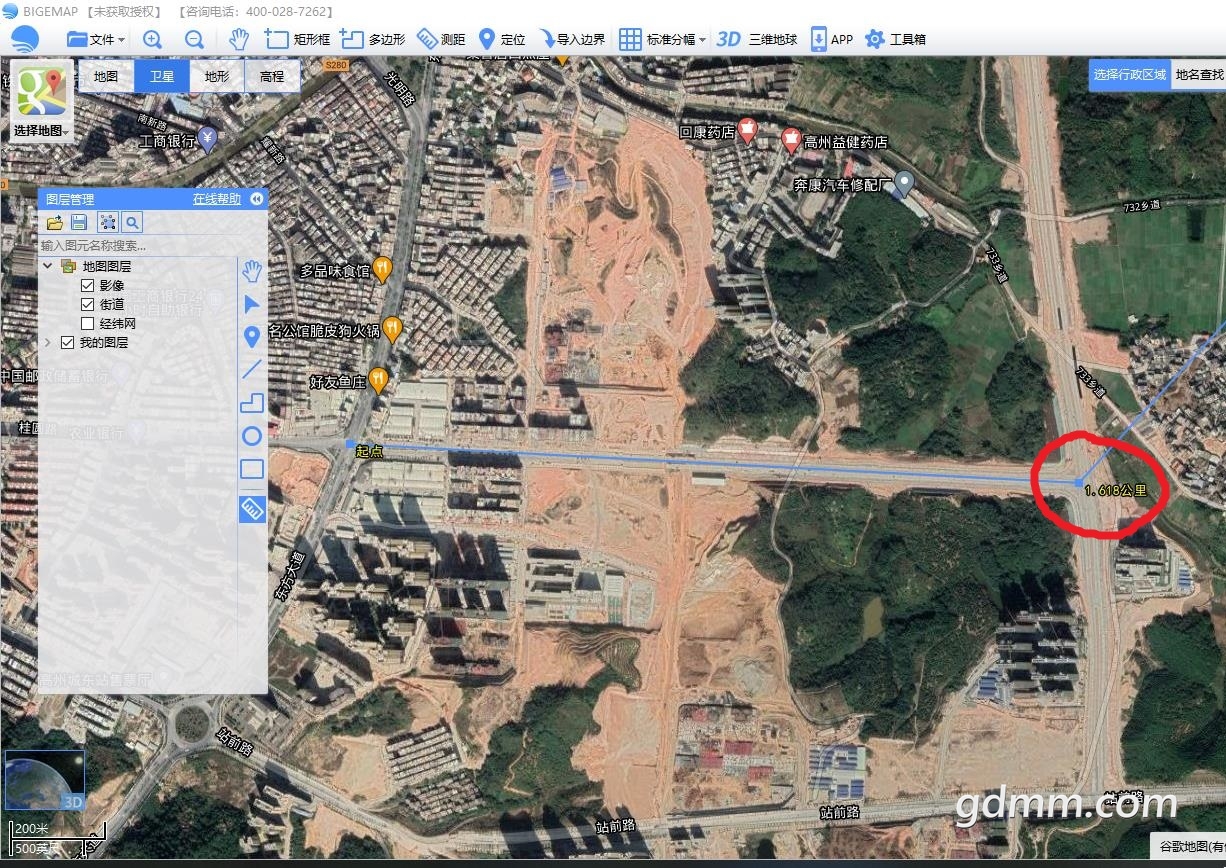Click the 名公馆脆皮狗火锅 restaurant marker
The width and height of the screenshot is (1226, 868).
click(x=393, y=327)
